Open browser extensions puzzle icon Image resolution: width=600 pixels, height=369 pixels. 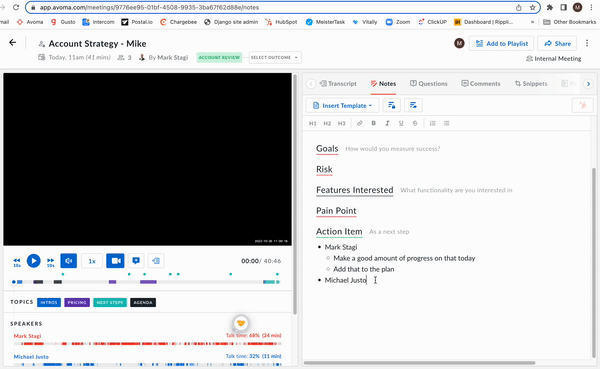[x=550, y=7]
